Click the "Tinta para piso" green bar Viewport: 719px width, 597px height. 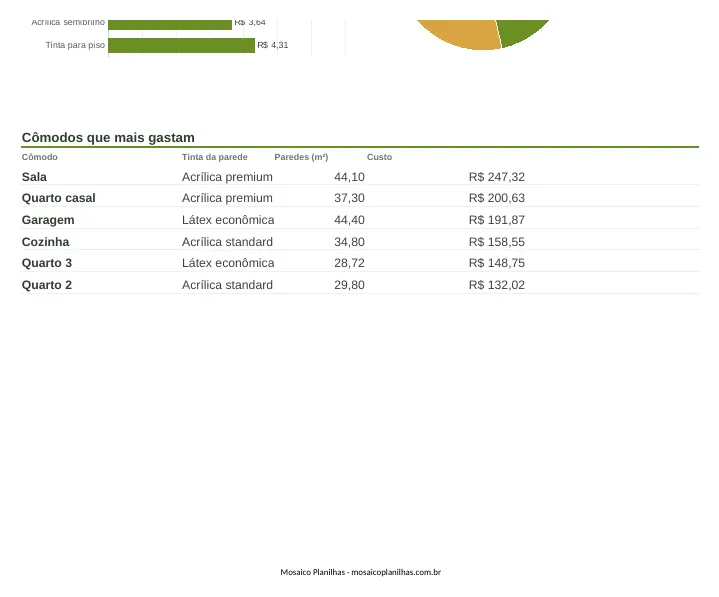(182, 45)
